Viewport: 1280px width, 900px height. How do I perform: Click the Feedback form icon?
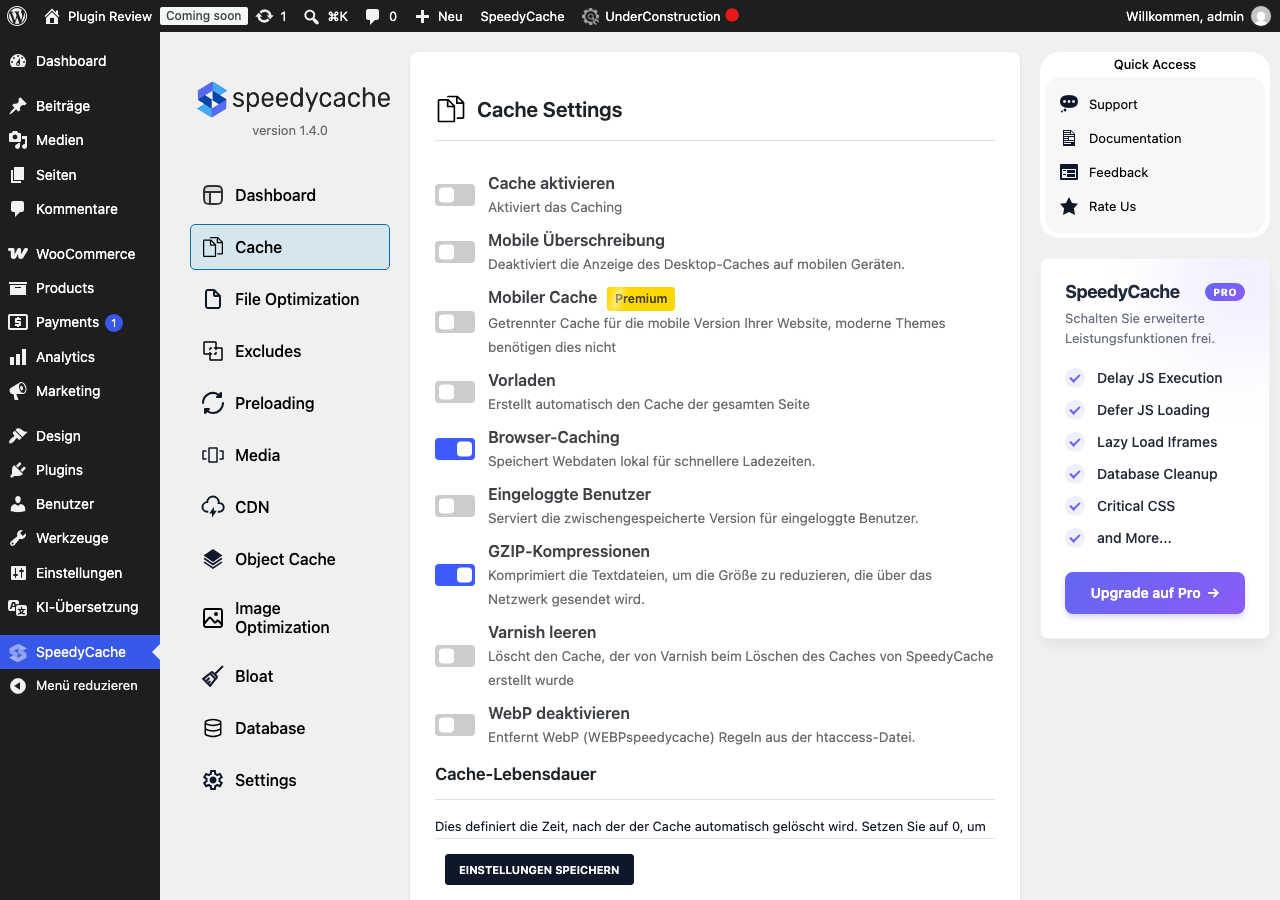1069,172
